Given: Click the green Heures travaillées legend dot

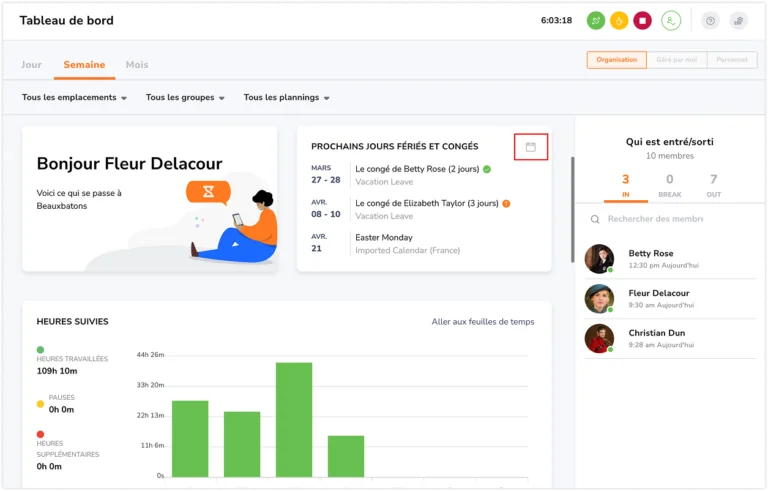Looking at the screenshot, I should click(x=40, y=350).
